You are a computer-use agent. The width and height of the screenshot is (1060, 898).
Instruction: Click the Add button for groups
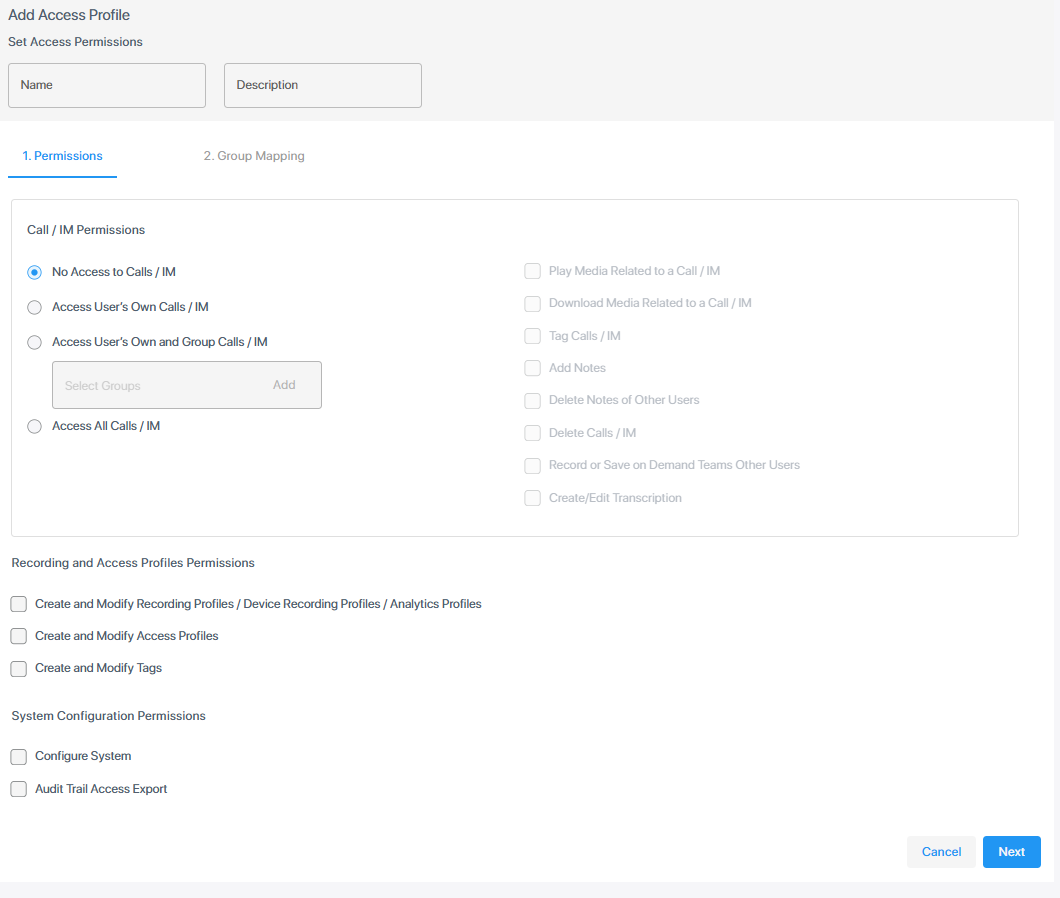(x=284, y=385)
